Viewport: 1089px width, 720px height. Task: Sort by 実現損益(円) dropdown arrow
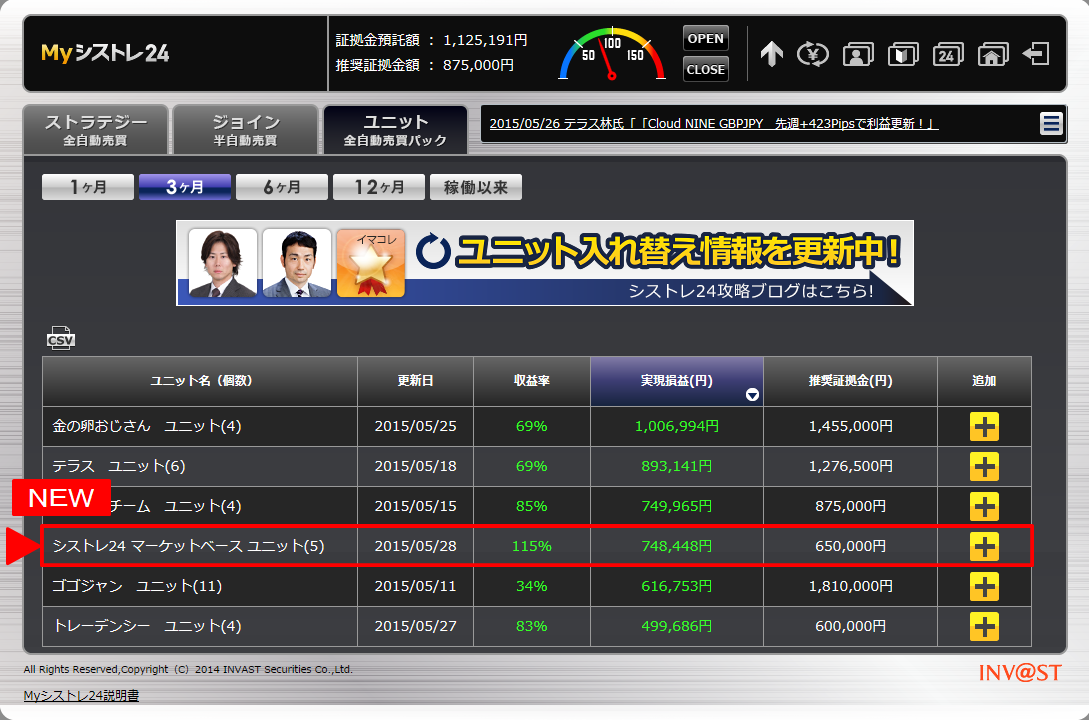tap(752, 395)
